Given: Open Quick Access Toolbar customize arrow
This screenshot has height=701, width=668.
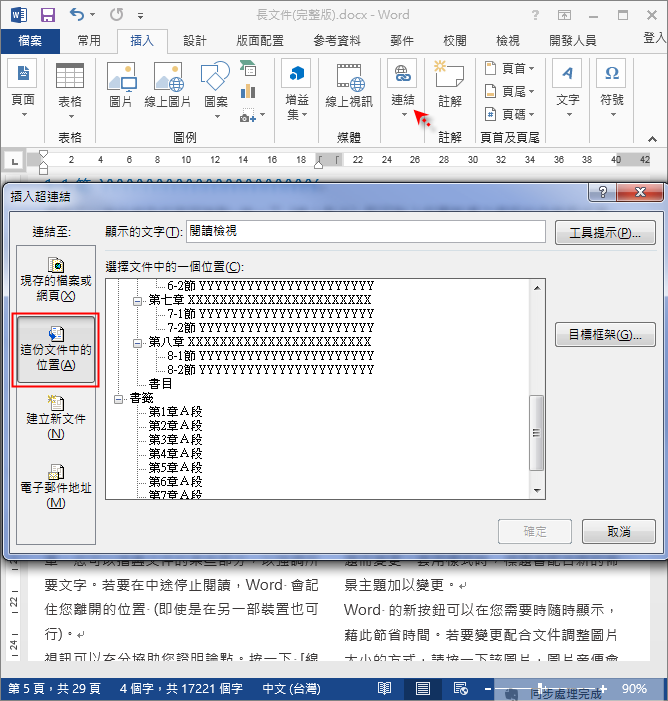Looking at the screenshot, I should pos(140,16).
